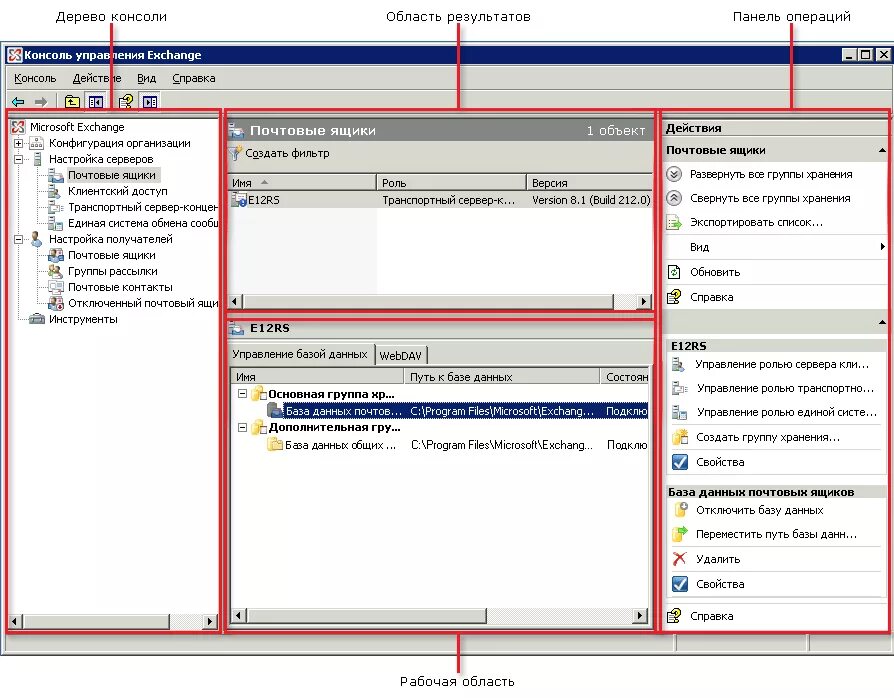894x698 pixels.
Task: Click the Инструменты toolbox icon
Action: [x=36, y=319]
